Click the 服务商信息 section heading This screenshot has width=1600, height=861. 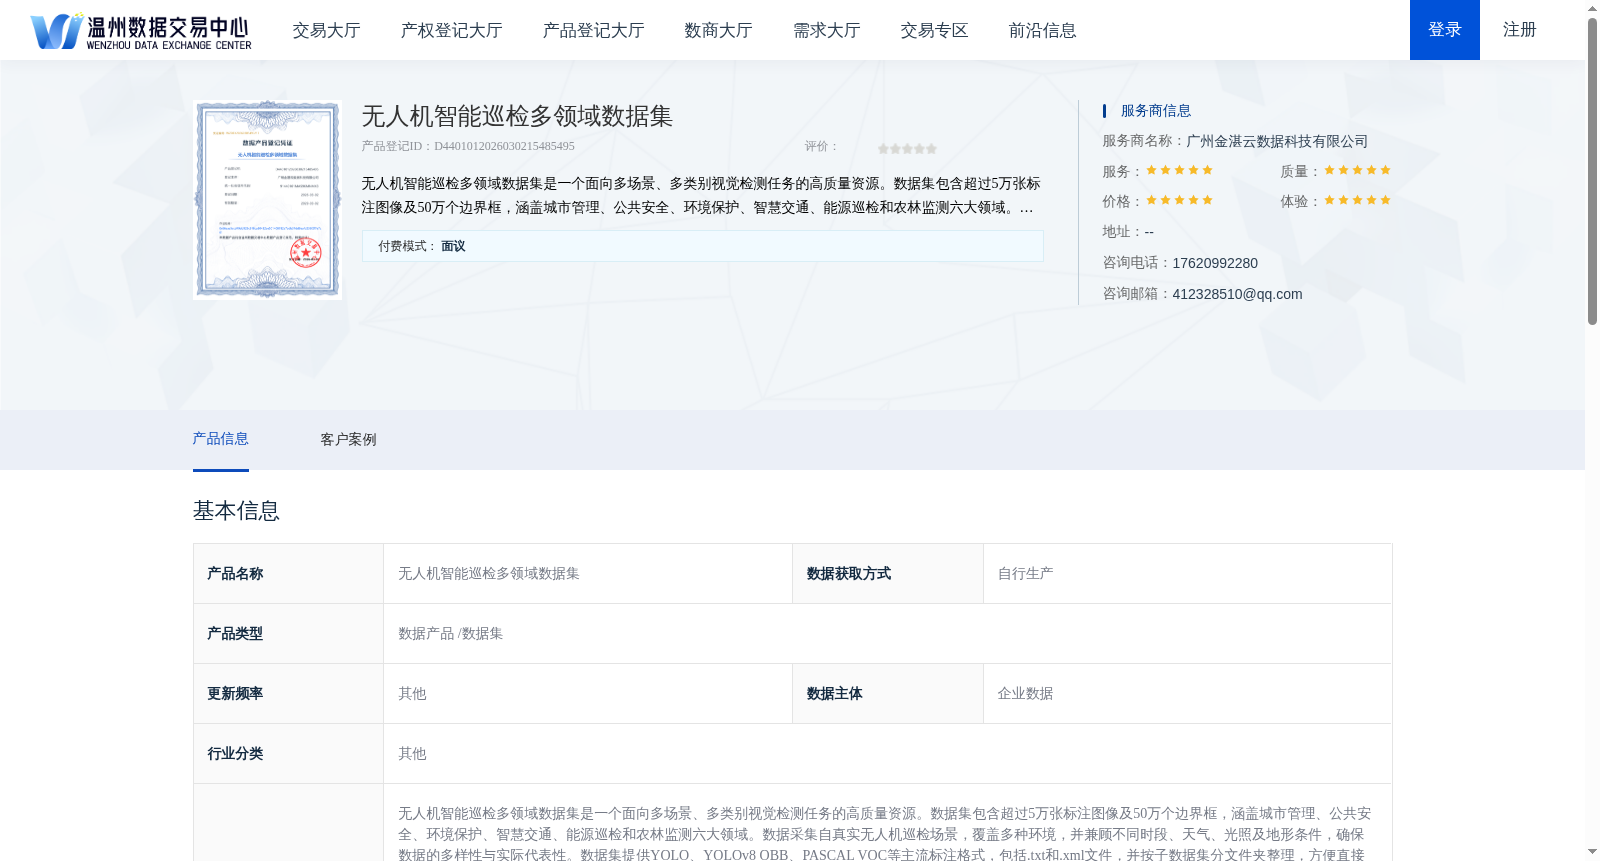[1156, 111]
